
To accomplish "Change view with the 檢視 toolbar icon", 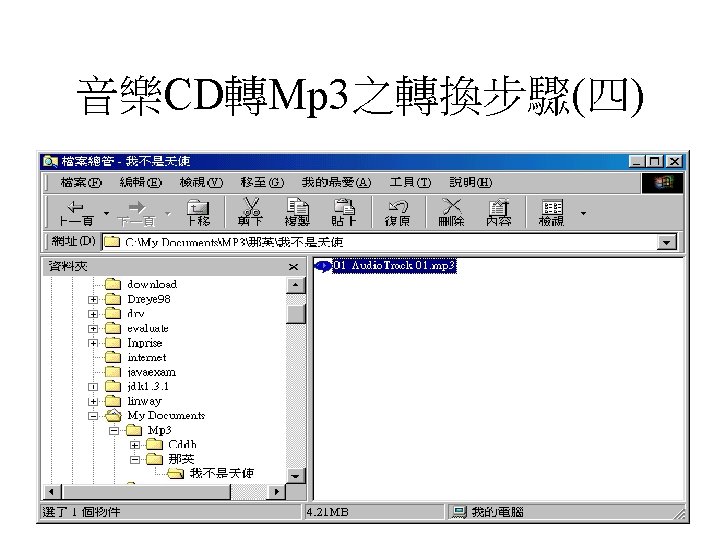I will (x=551, y=213).
